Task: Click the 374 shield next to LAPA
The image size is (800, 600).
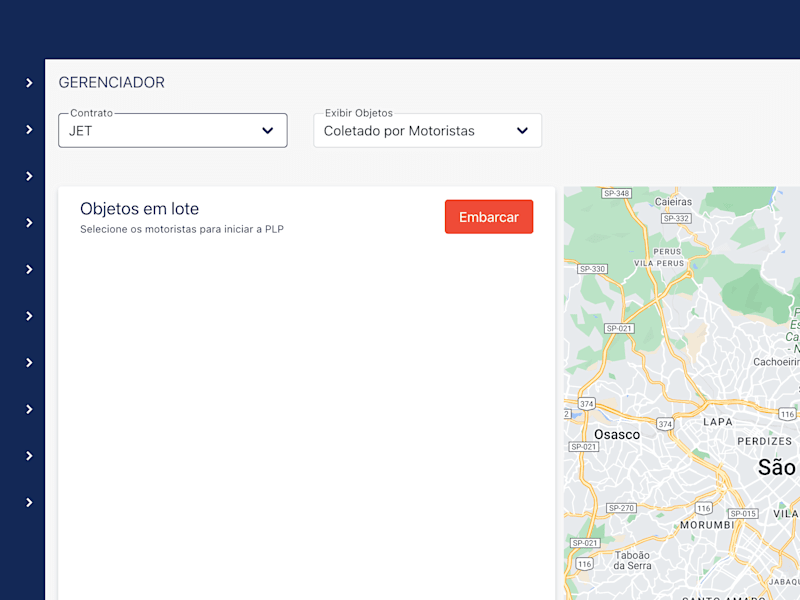Action: click(x=665, y=424)
